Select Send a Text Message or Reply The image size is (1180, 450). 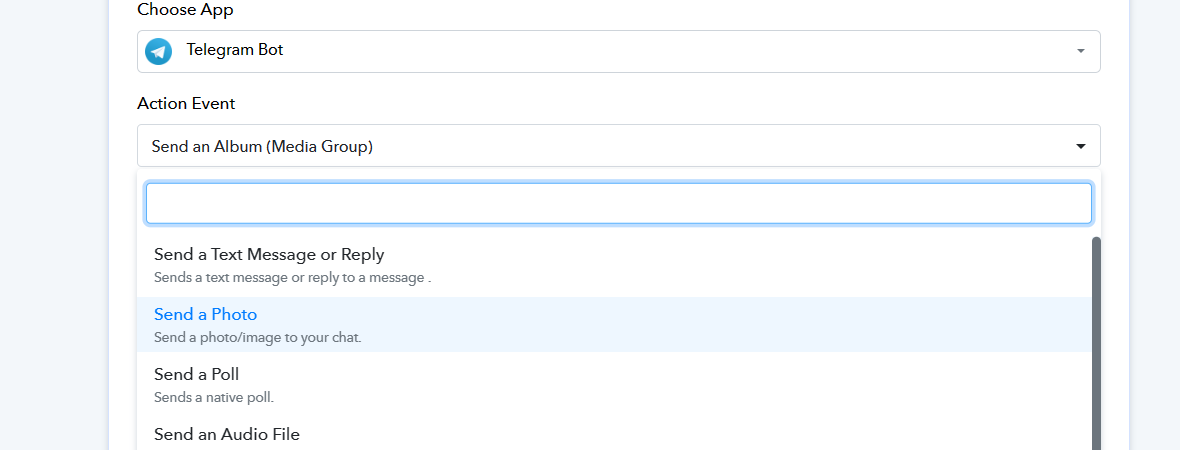click(x=614, y=265)
